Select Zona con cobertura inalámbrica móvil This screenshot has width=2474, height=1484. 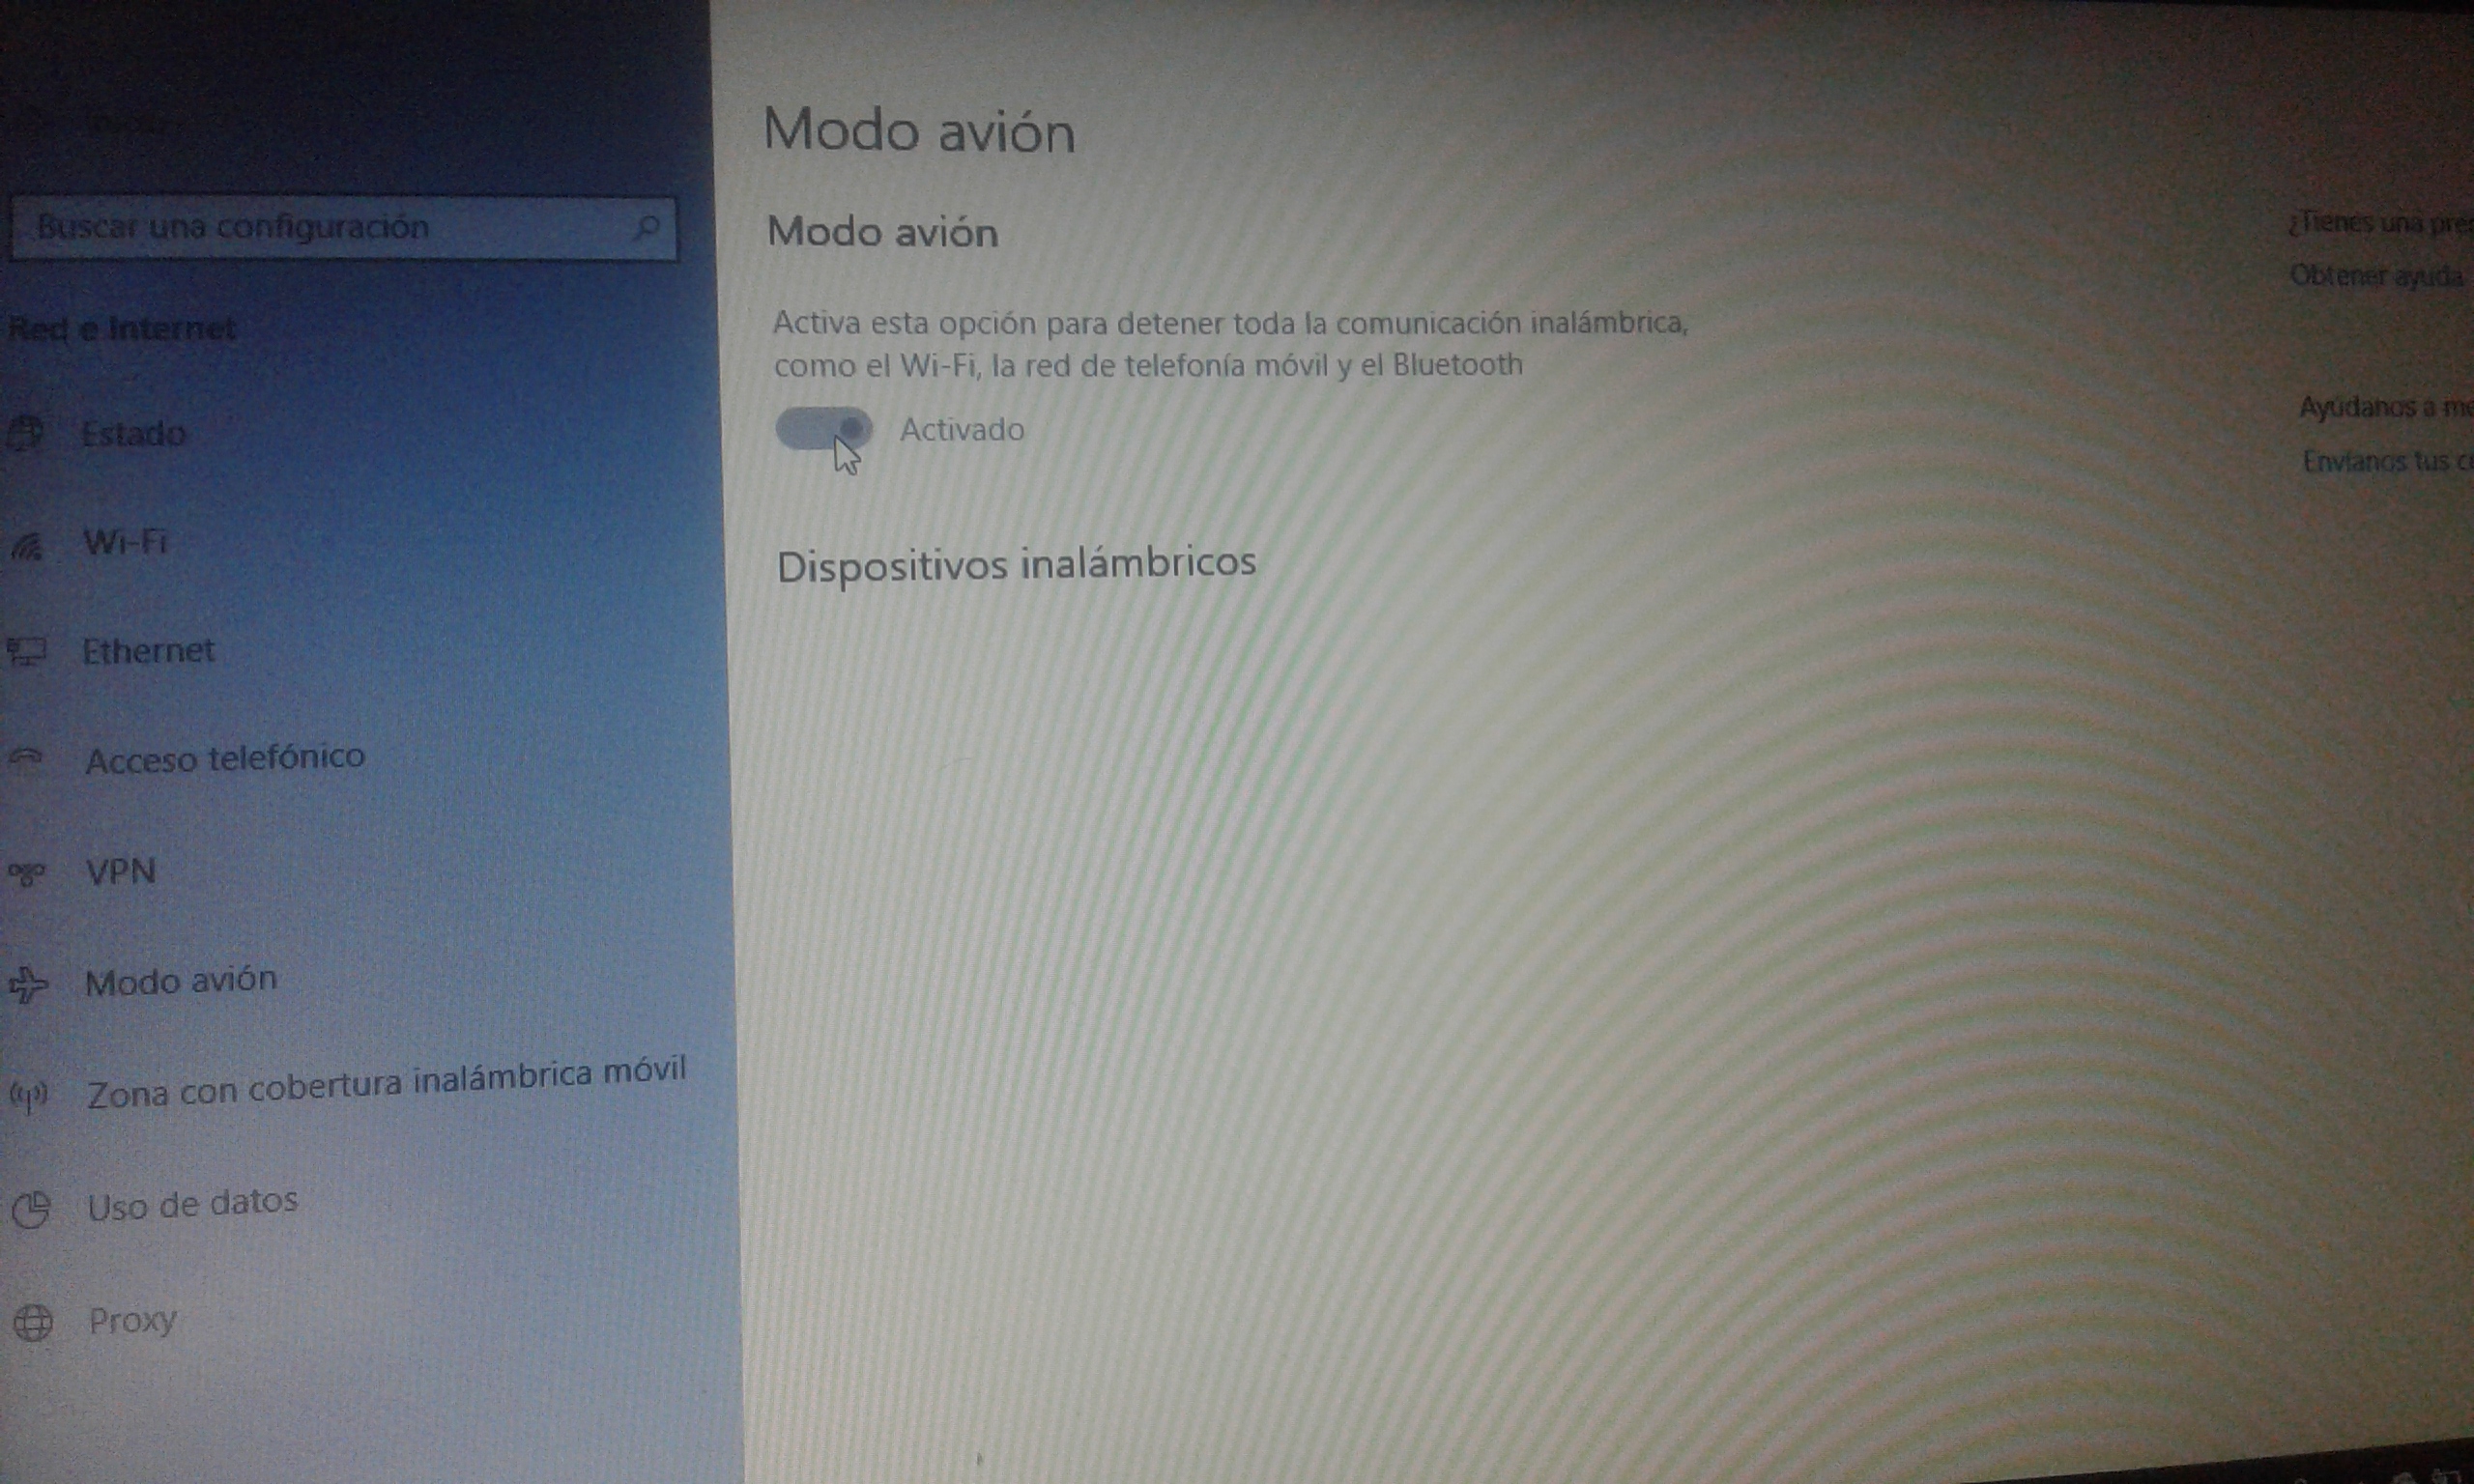tap(386, 1083)
